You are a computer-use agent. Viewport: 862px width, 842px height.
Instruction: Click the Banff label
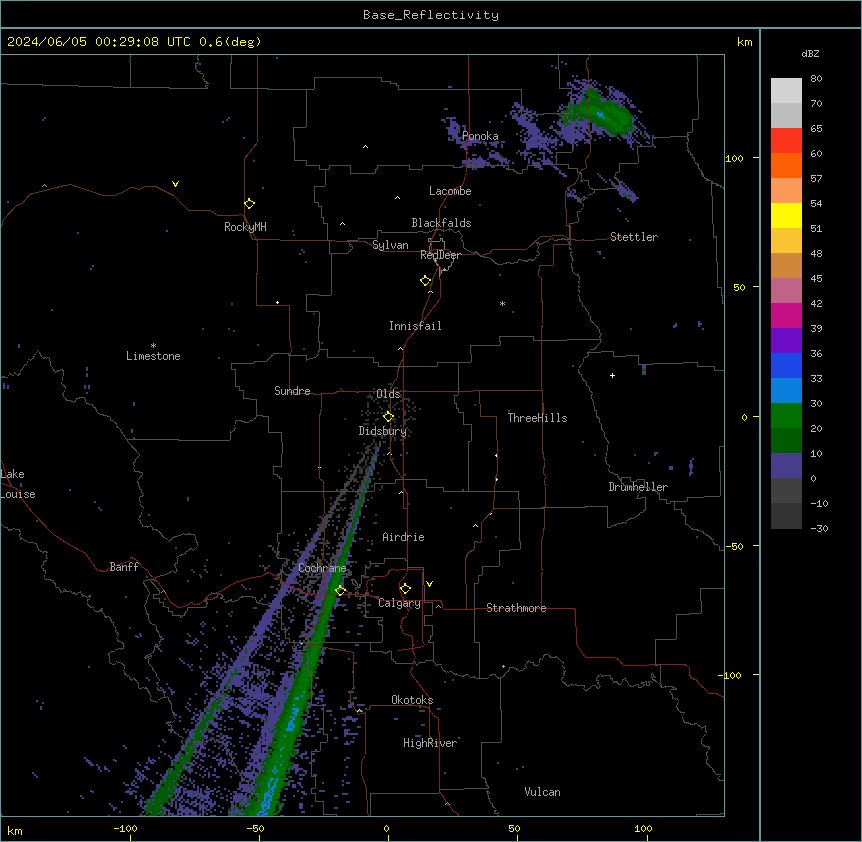pyautogui.click(x=124, y=567)
